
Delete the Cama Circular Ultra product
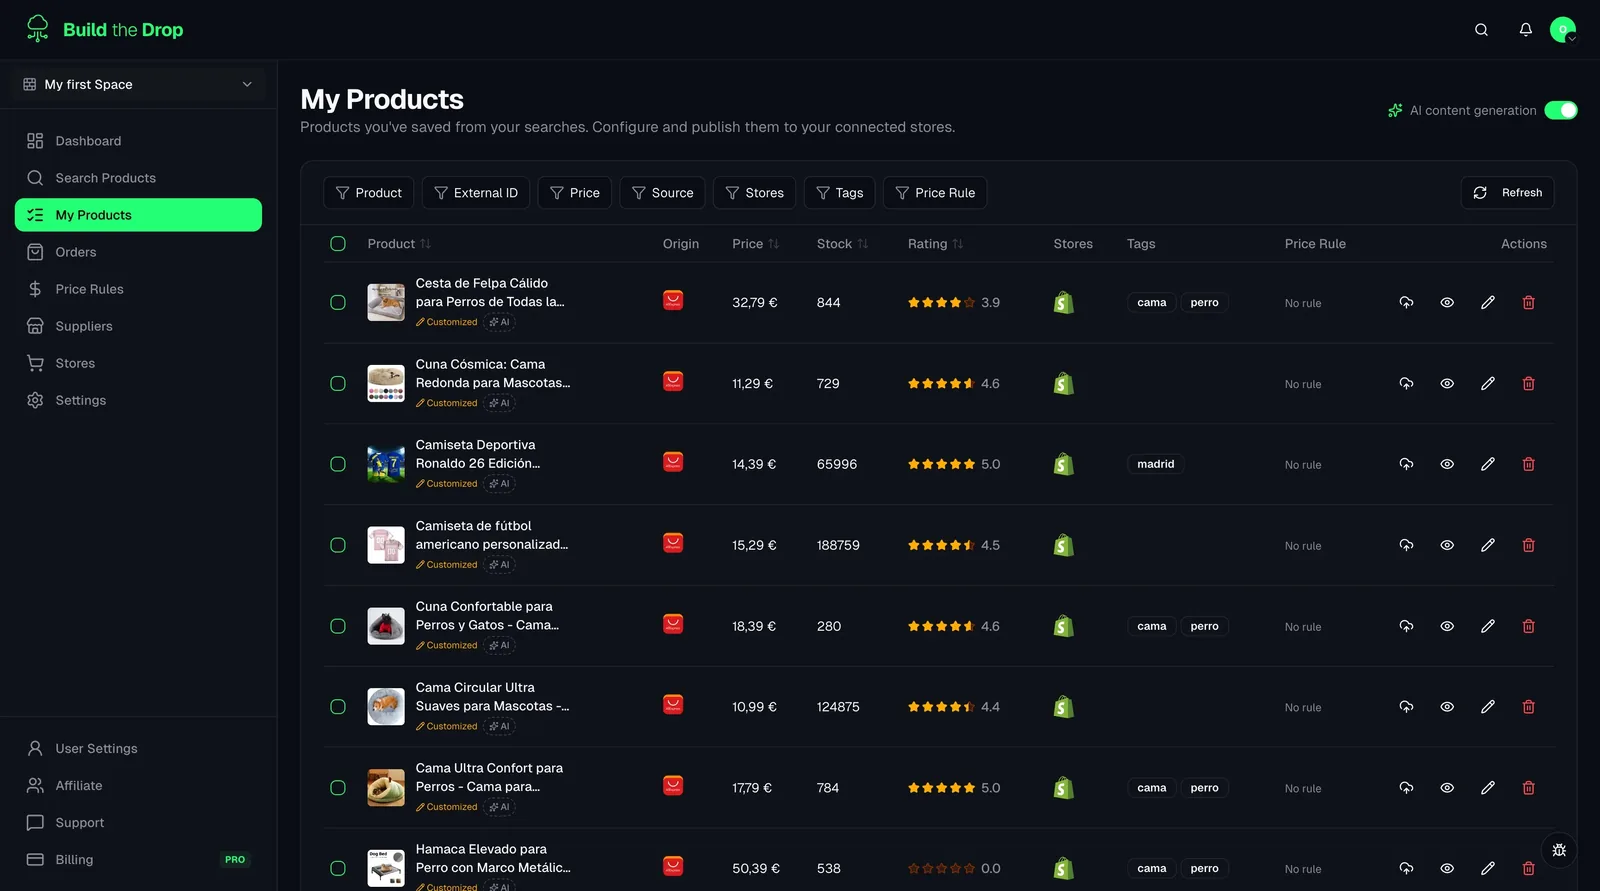[x=1528, y=707]
